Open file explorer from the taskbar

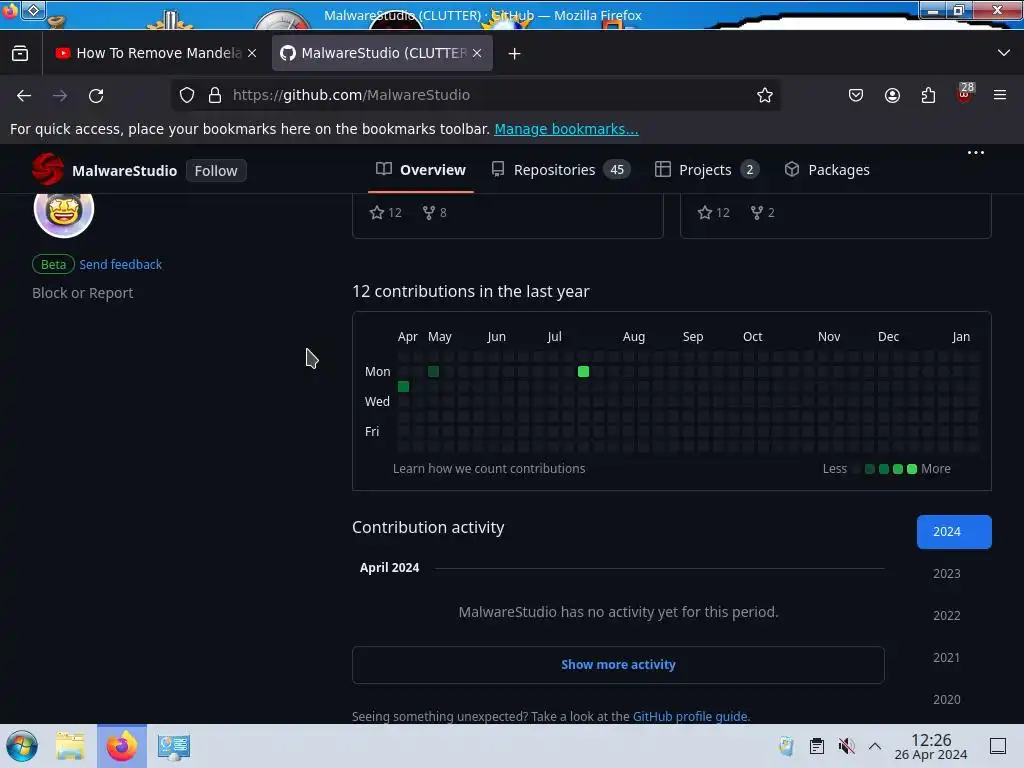click(x=71, y=746)
